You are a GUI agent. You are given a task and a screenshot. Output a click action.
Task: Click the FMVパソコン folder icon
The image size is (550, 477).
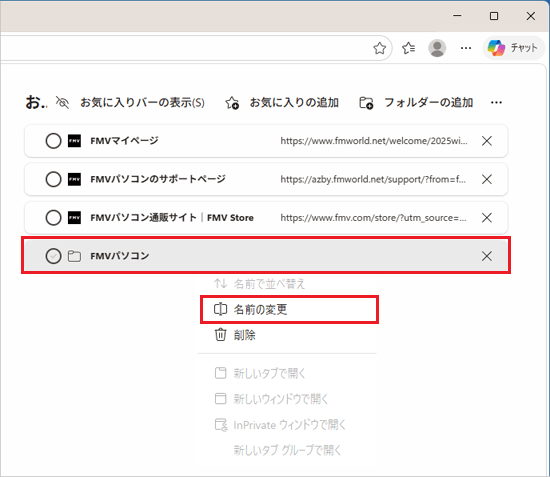74,256
